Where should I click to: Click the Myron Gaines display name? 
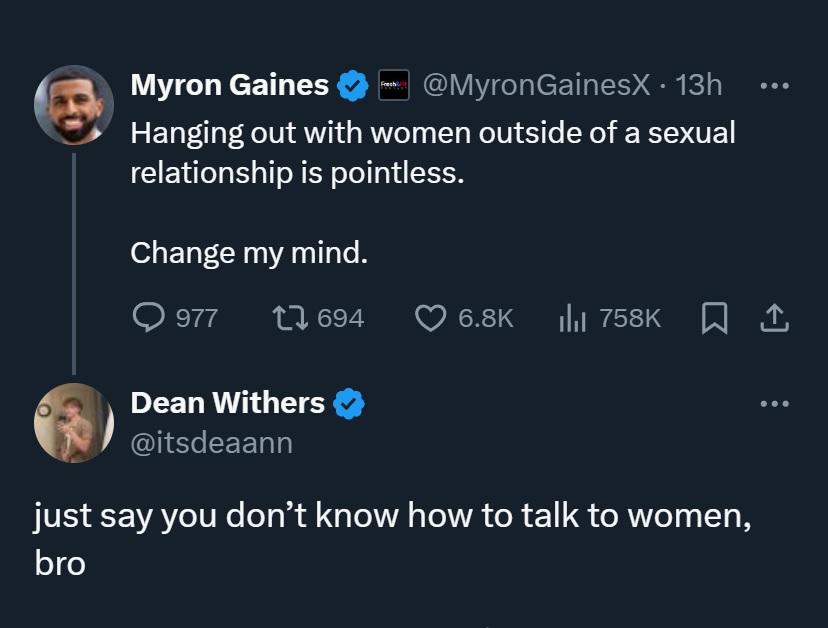pos(230,85)
